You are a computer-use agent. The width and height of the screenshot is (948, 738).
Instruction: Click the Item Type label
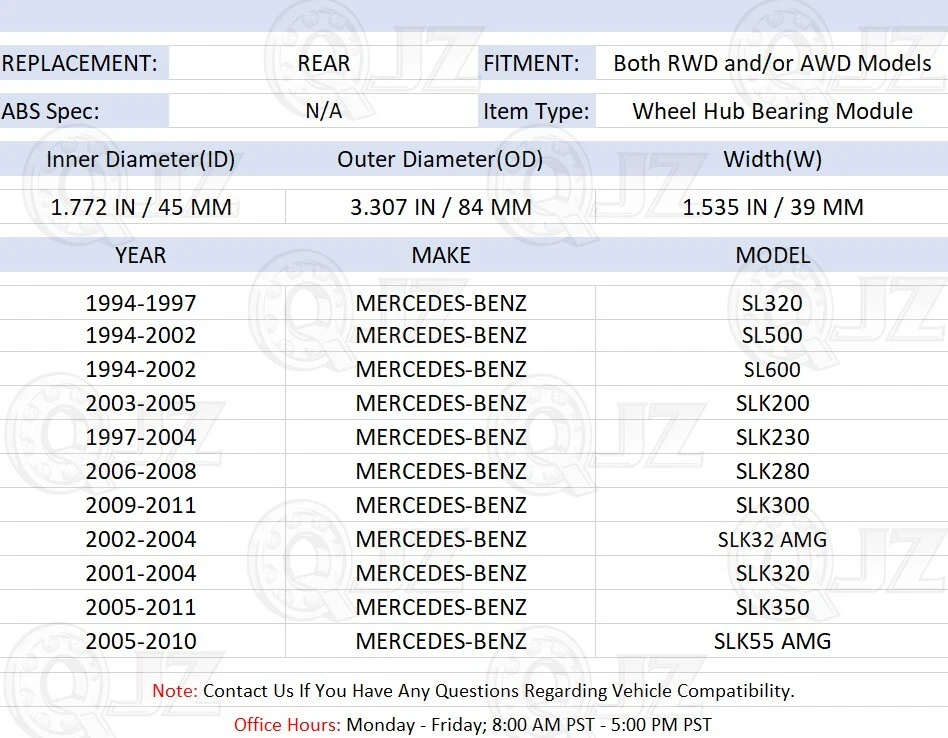click(536, 111)
